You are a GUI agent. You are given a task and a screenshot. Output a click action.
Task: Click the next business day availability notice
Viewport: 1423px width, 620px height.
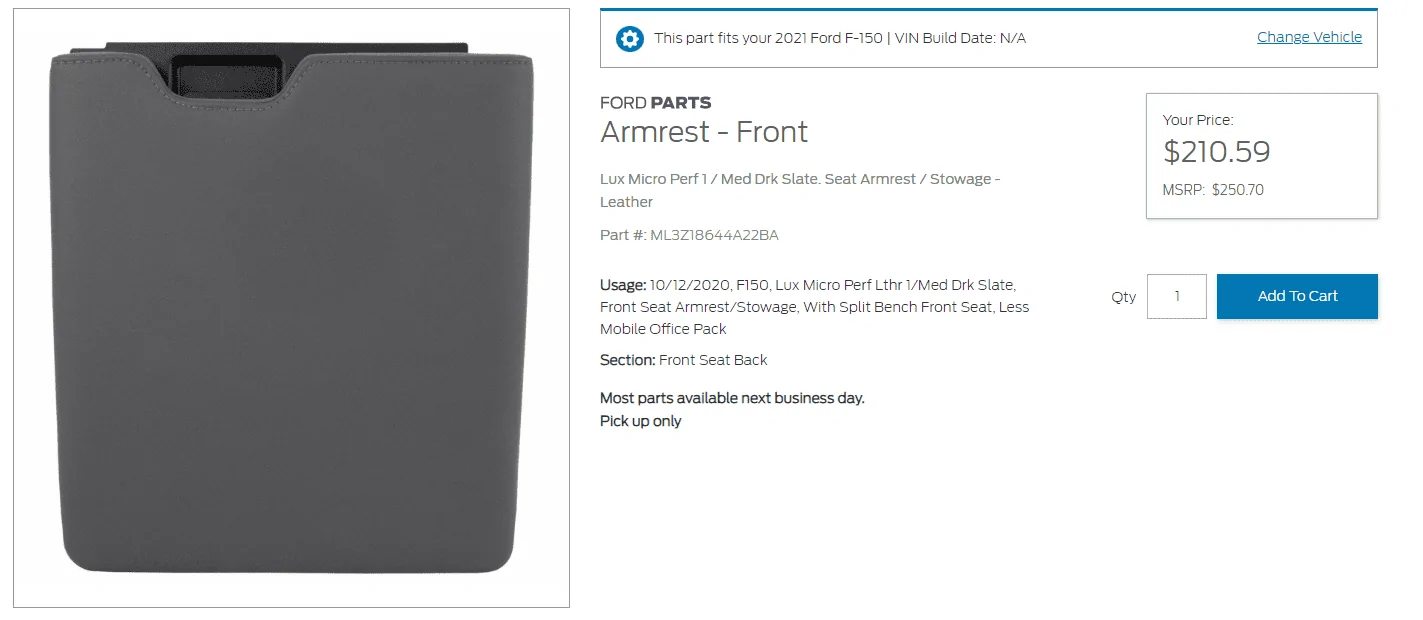pyautogui.click(x=731, y=398)
